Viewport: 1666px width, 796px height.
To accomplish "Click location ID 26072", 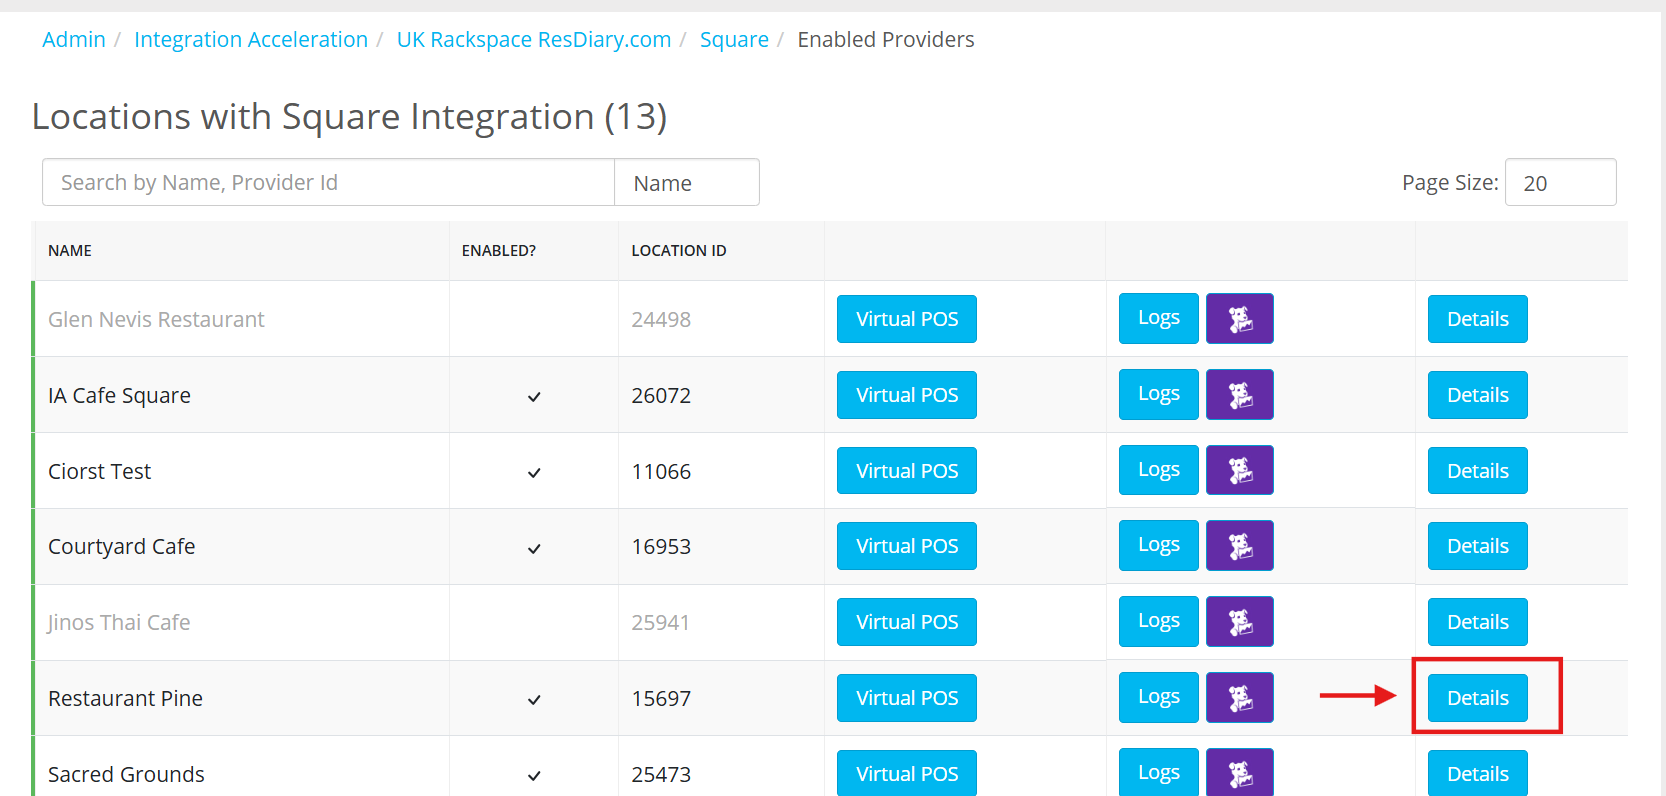I will click(661, 395).
